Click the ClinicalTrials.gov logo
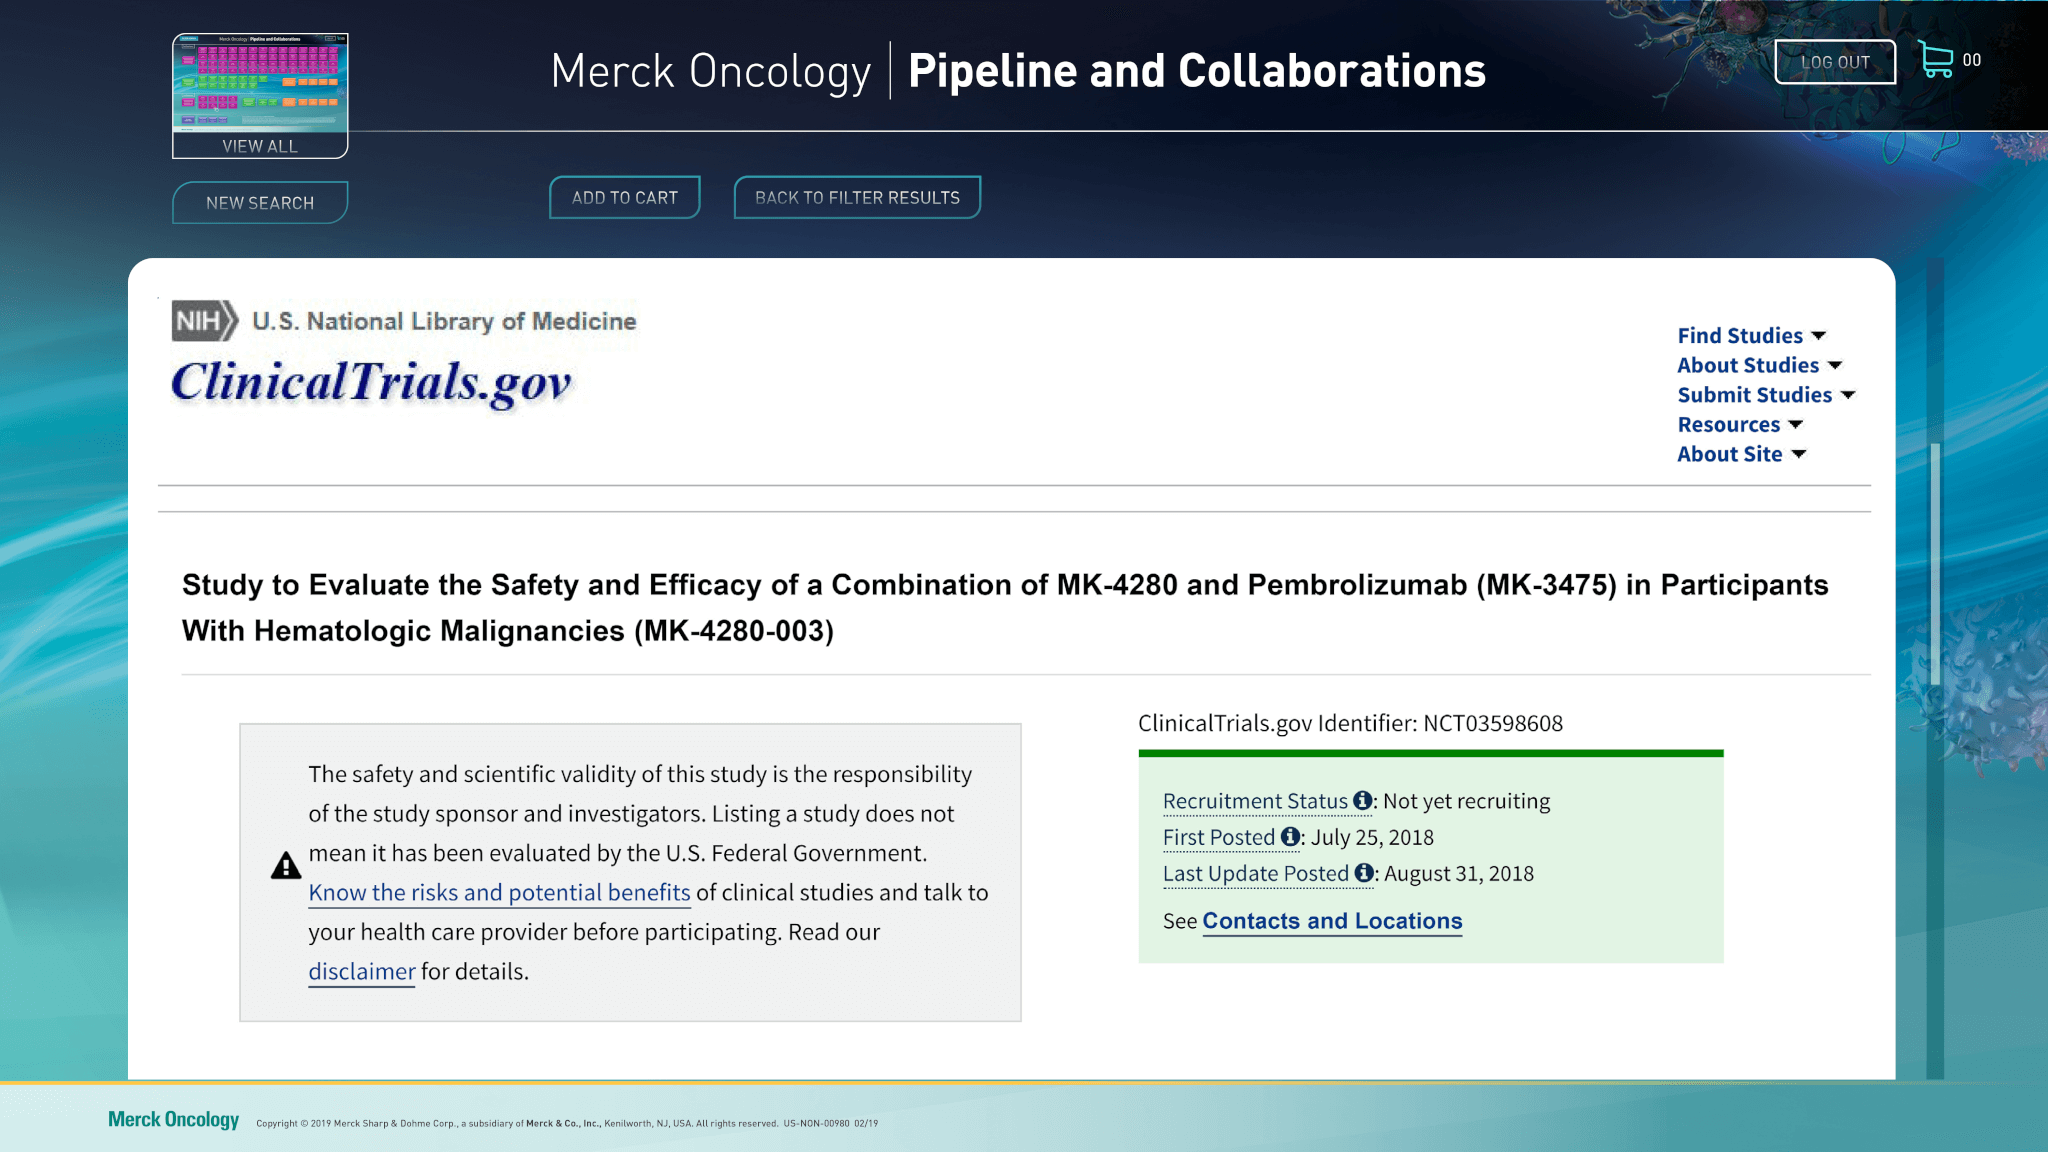Viewport: 2048px width, 1152px height. pyautogui.click(x=371, y=384)
